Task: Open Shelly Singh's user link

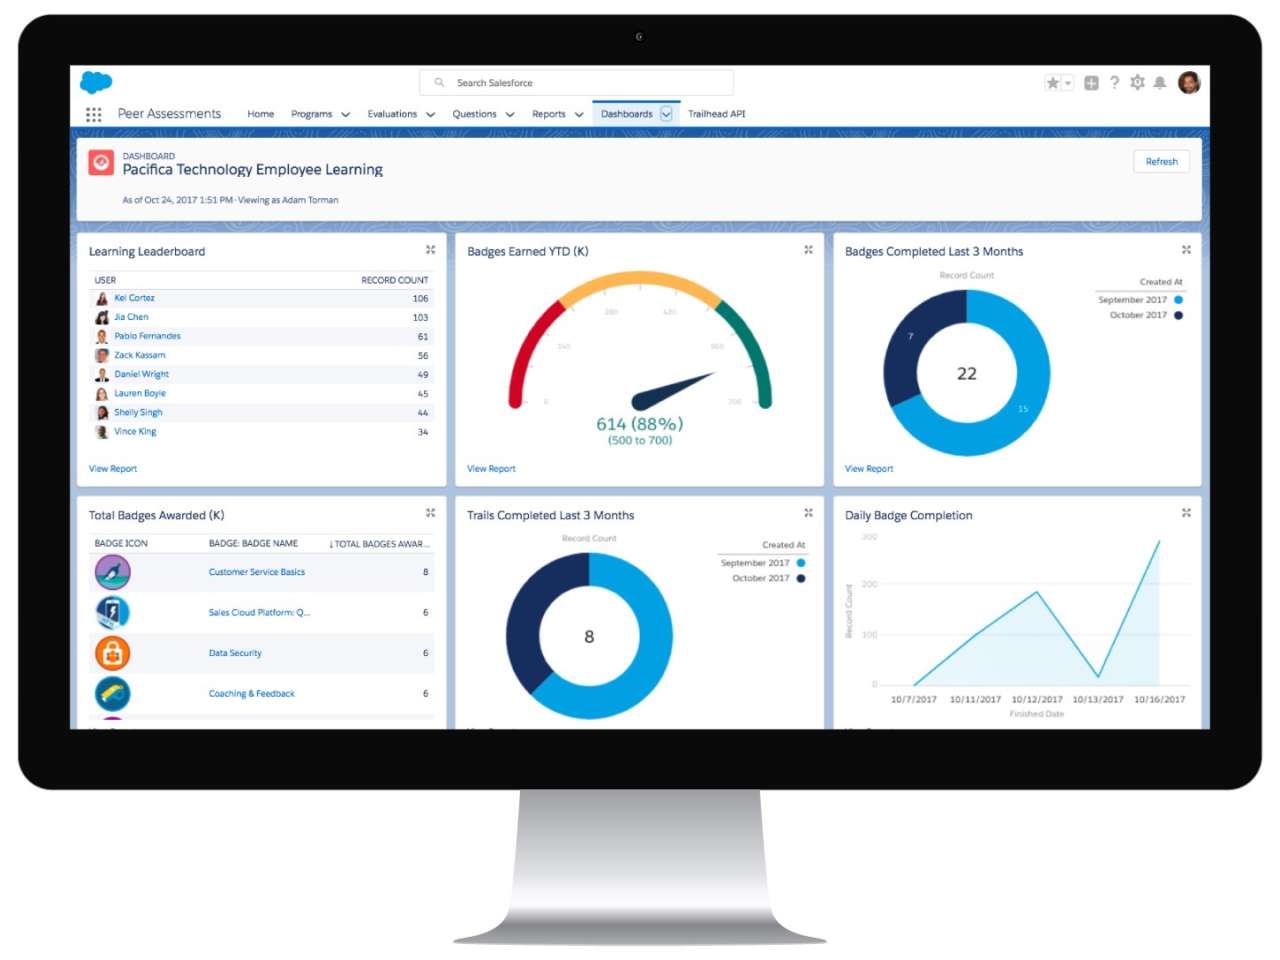Action: pyautogui.click(x=138, y=412)
